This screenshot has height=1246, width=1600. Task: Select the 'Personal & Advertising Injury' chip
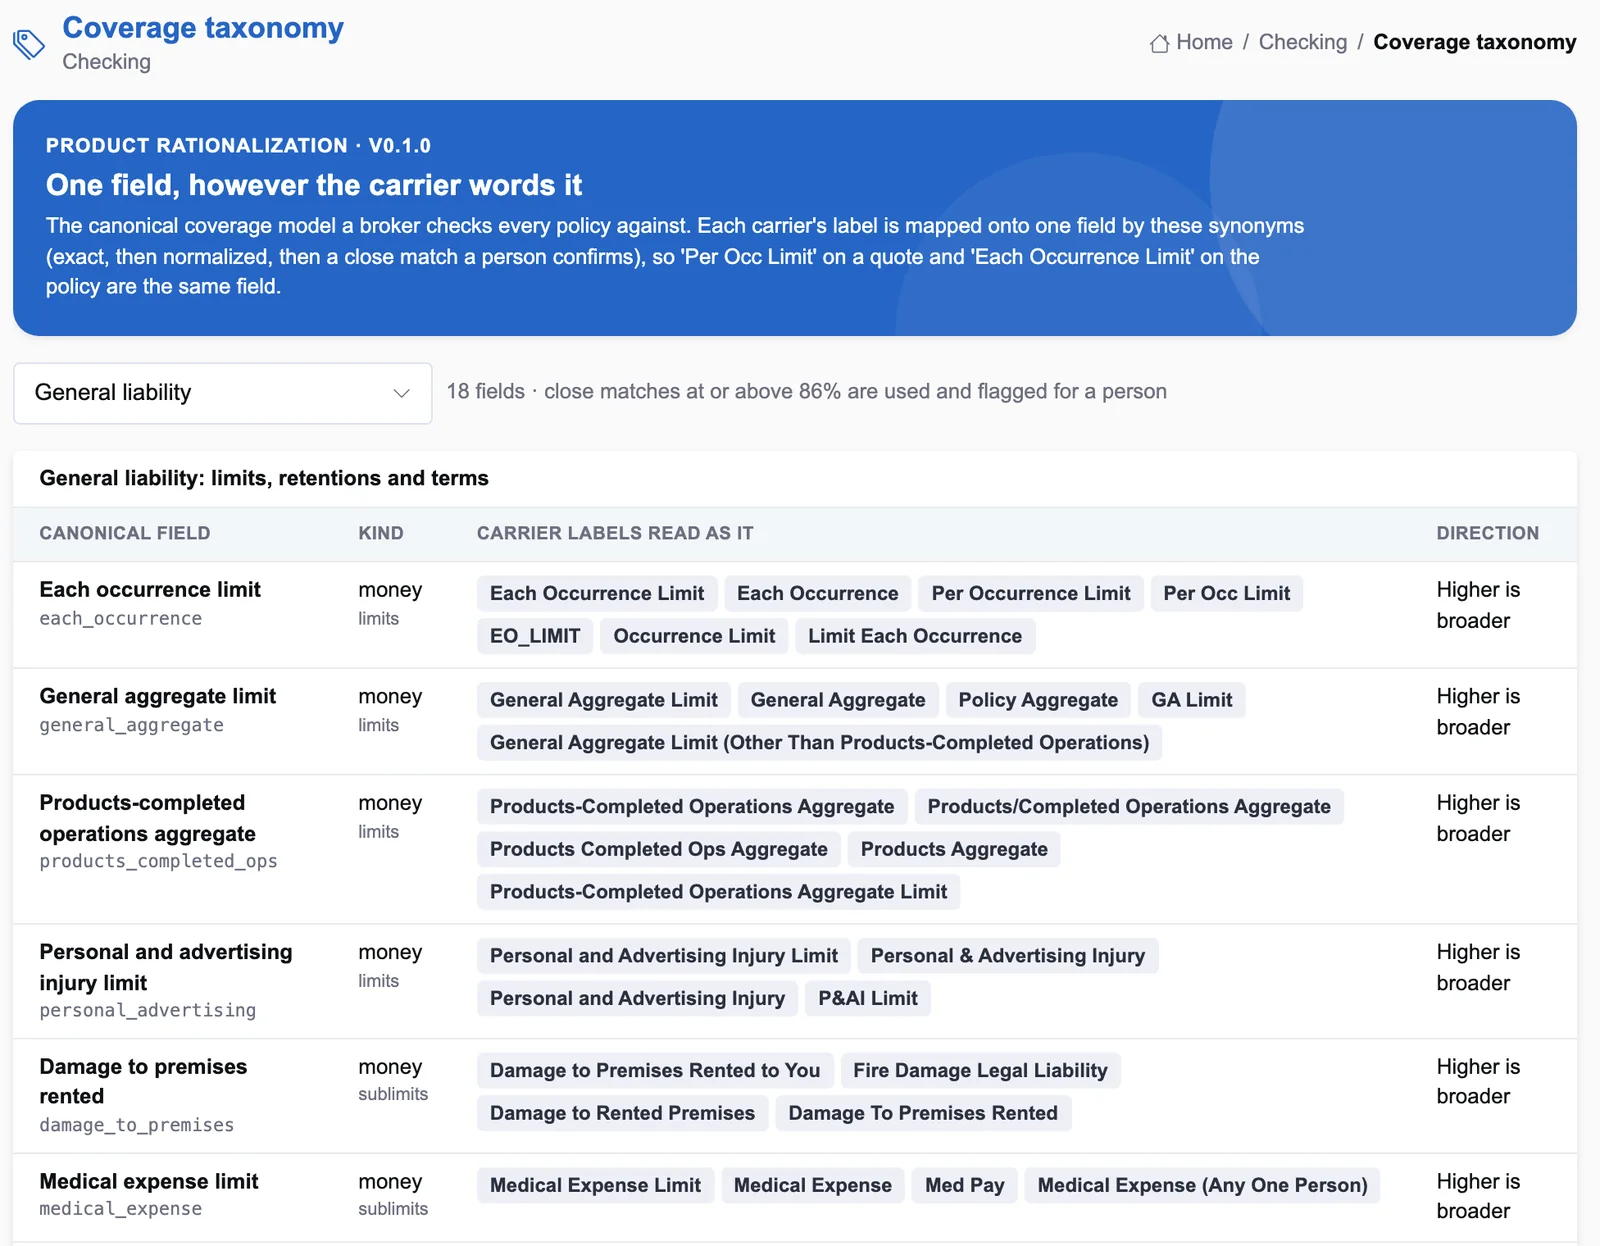[1008, 956]
